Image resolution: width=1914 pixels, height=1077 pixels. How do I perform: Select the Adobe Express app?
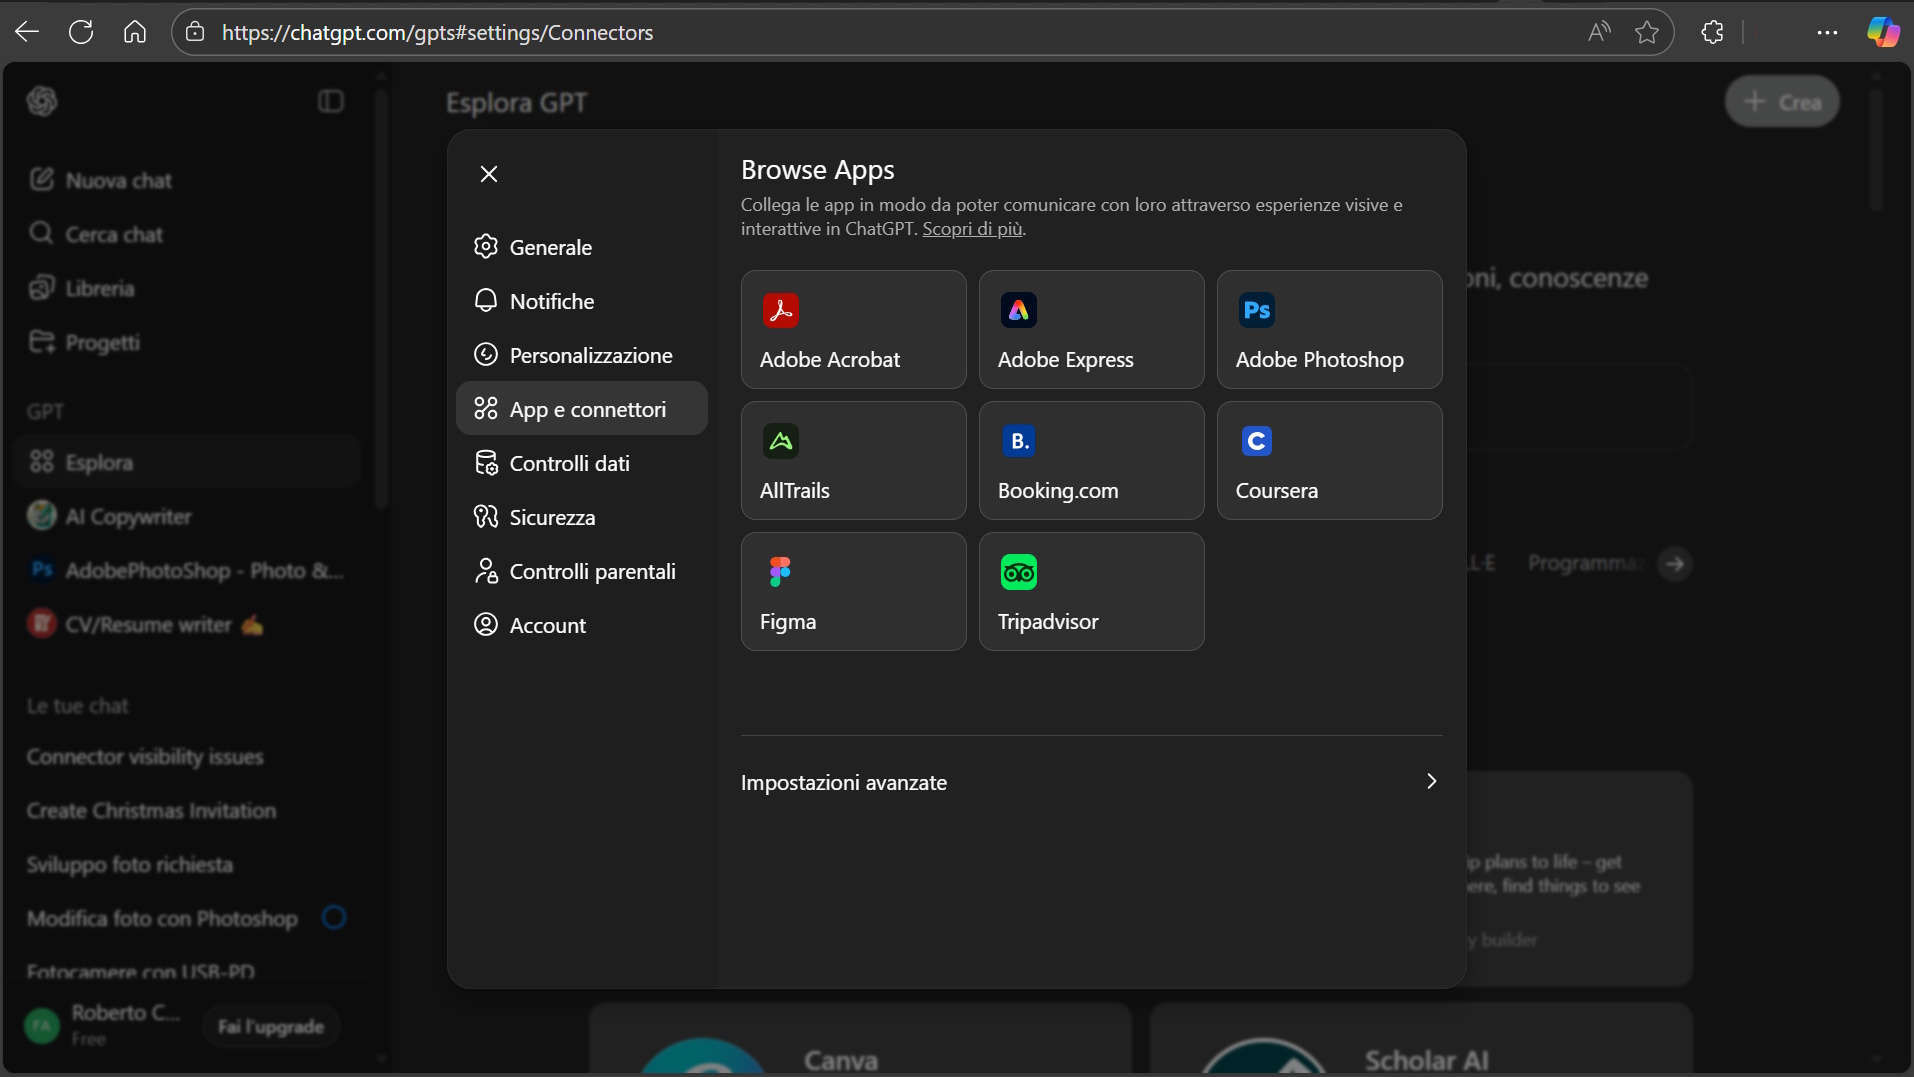click(x=1091, y=330)
